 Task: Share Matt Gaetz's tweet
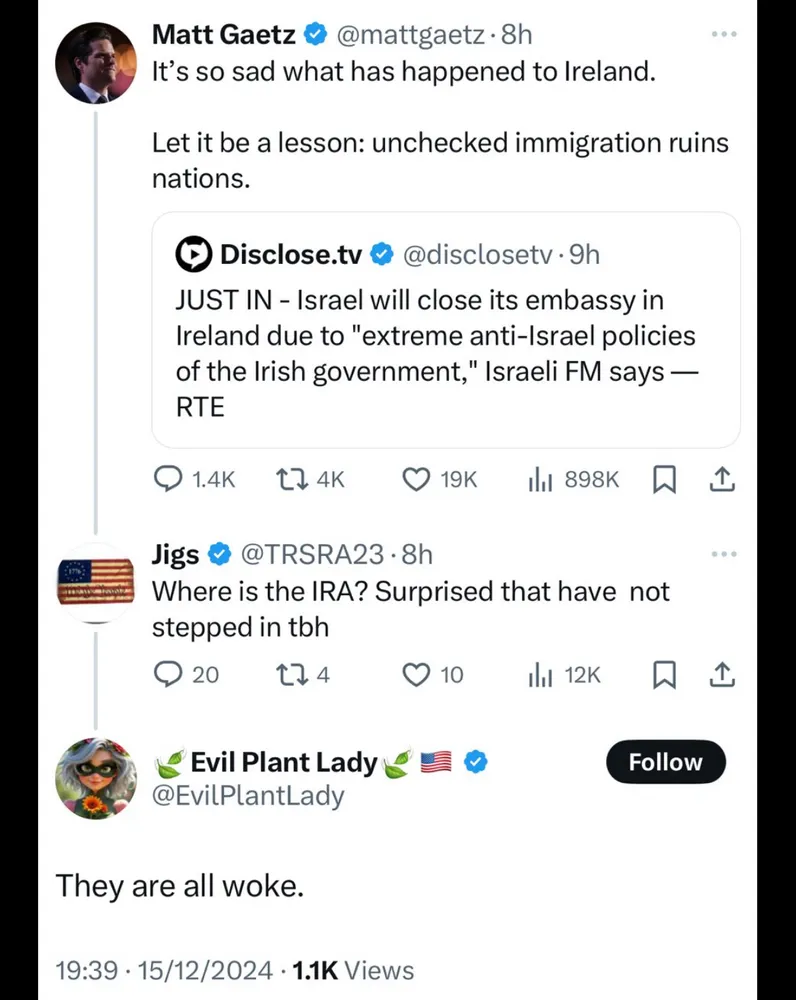[x=722, y=481]
